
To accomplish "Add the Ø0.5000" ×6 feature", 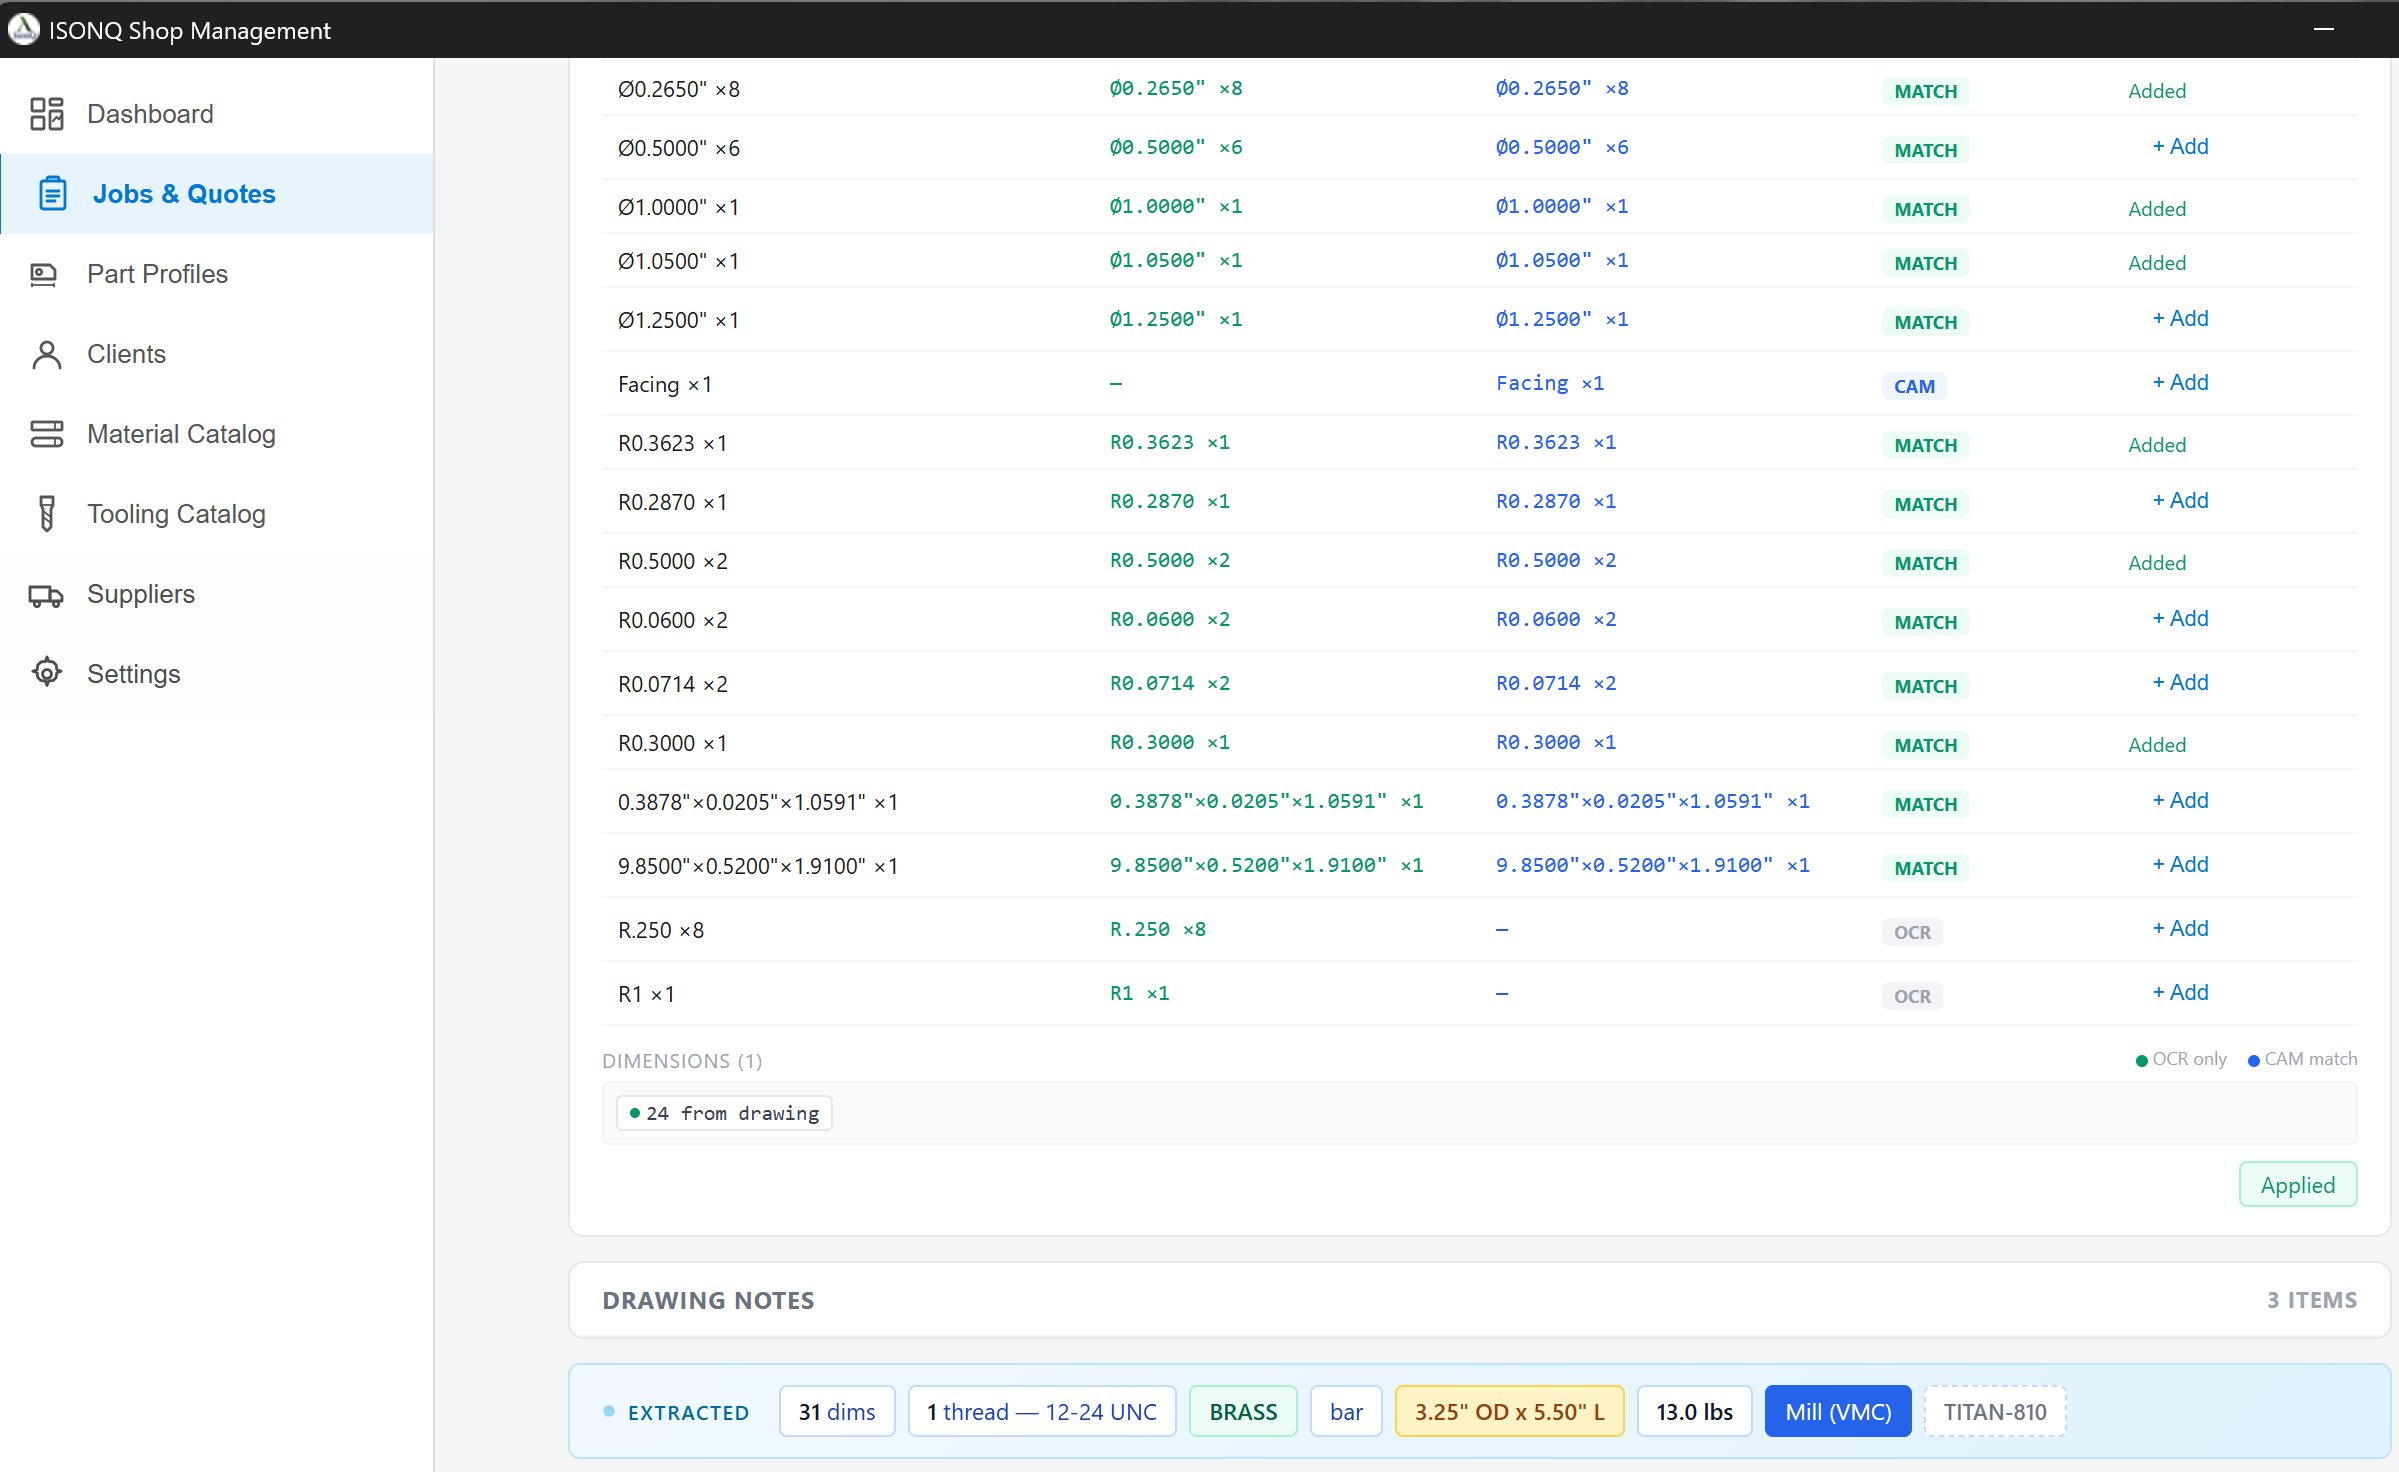I will pyautogui.click(x=2180, y=147).
